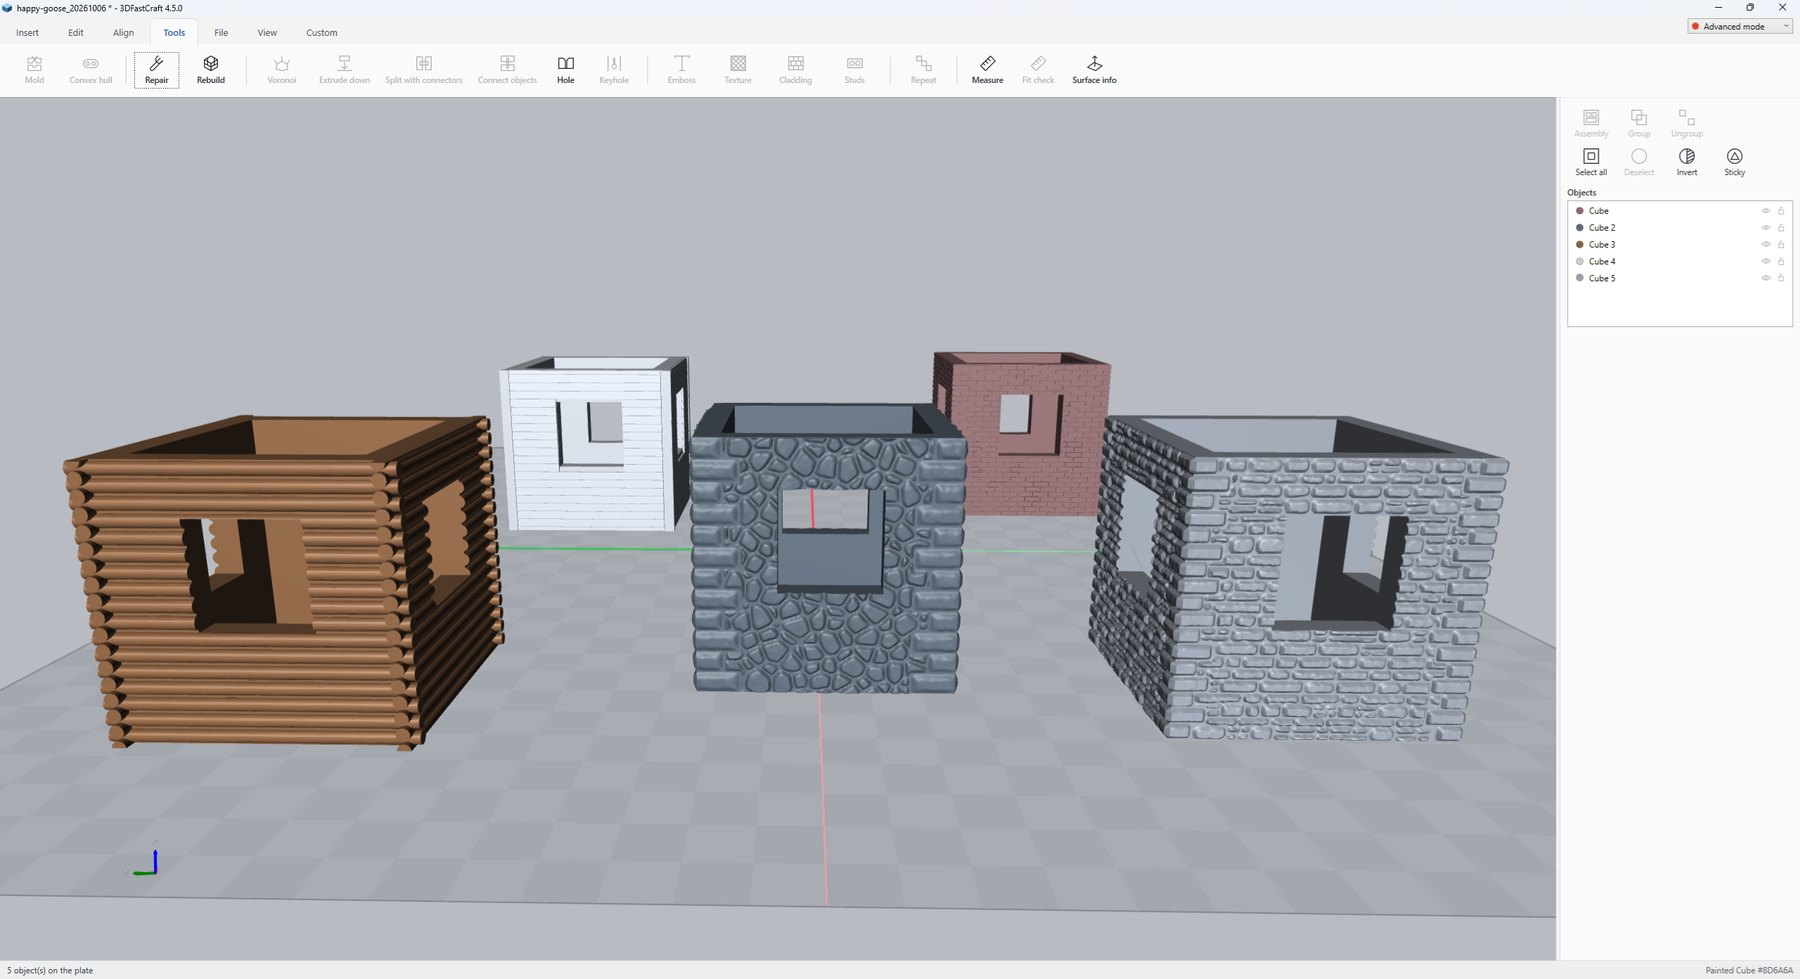Image resolution: width=1800 pixels, height=979 pixels.
Task: Activate the Repair tool
Action: point(156,70)
